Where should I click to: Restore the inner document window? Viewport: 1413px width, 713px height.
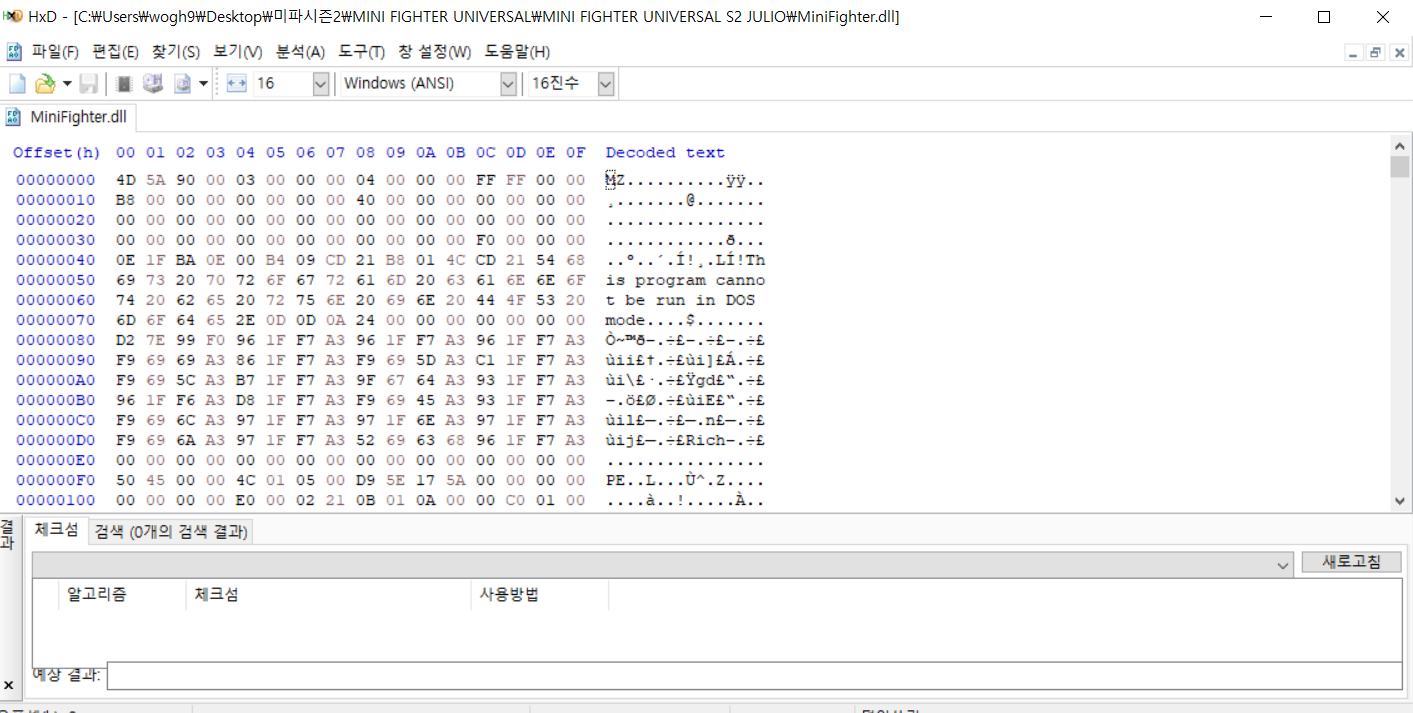(1375, 53)
